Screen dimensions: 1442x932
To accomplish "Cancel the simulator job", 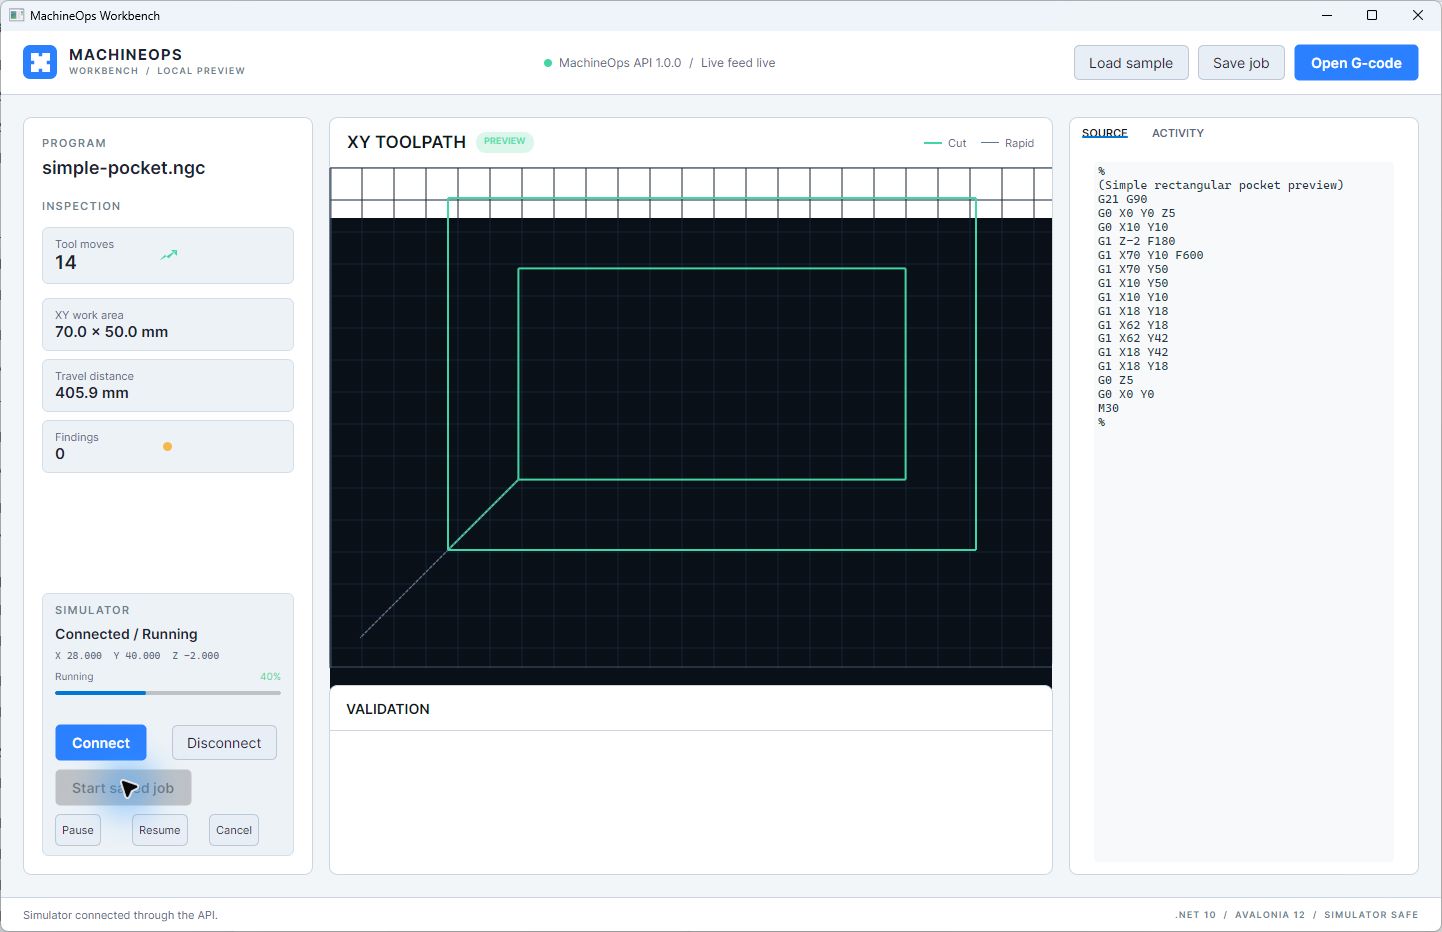I will pyautogui.click(x=234, y=830).
